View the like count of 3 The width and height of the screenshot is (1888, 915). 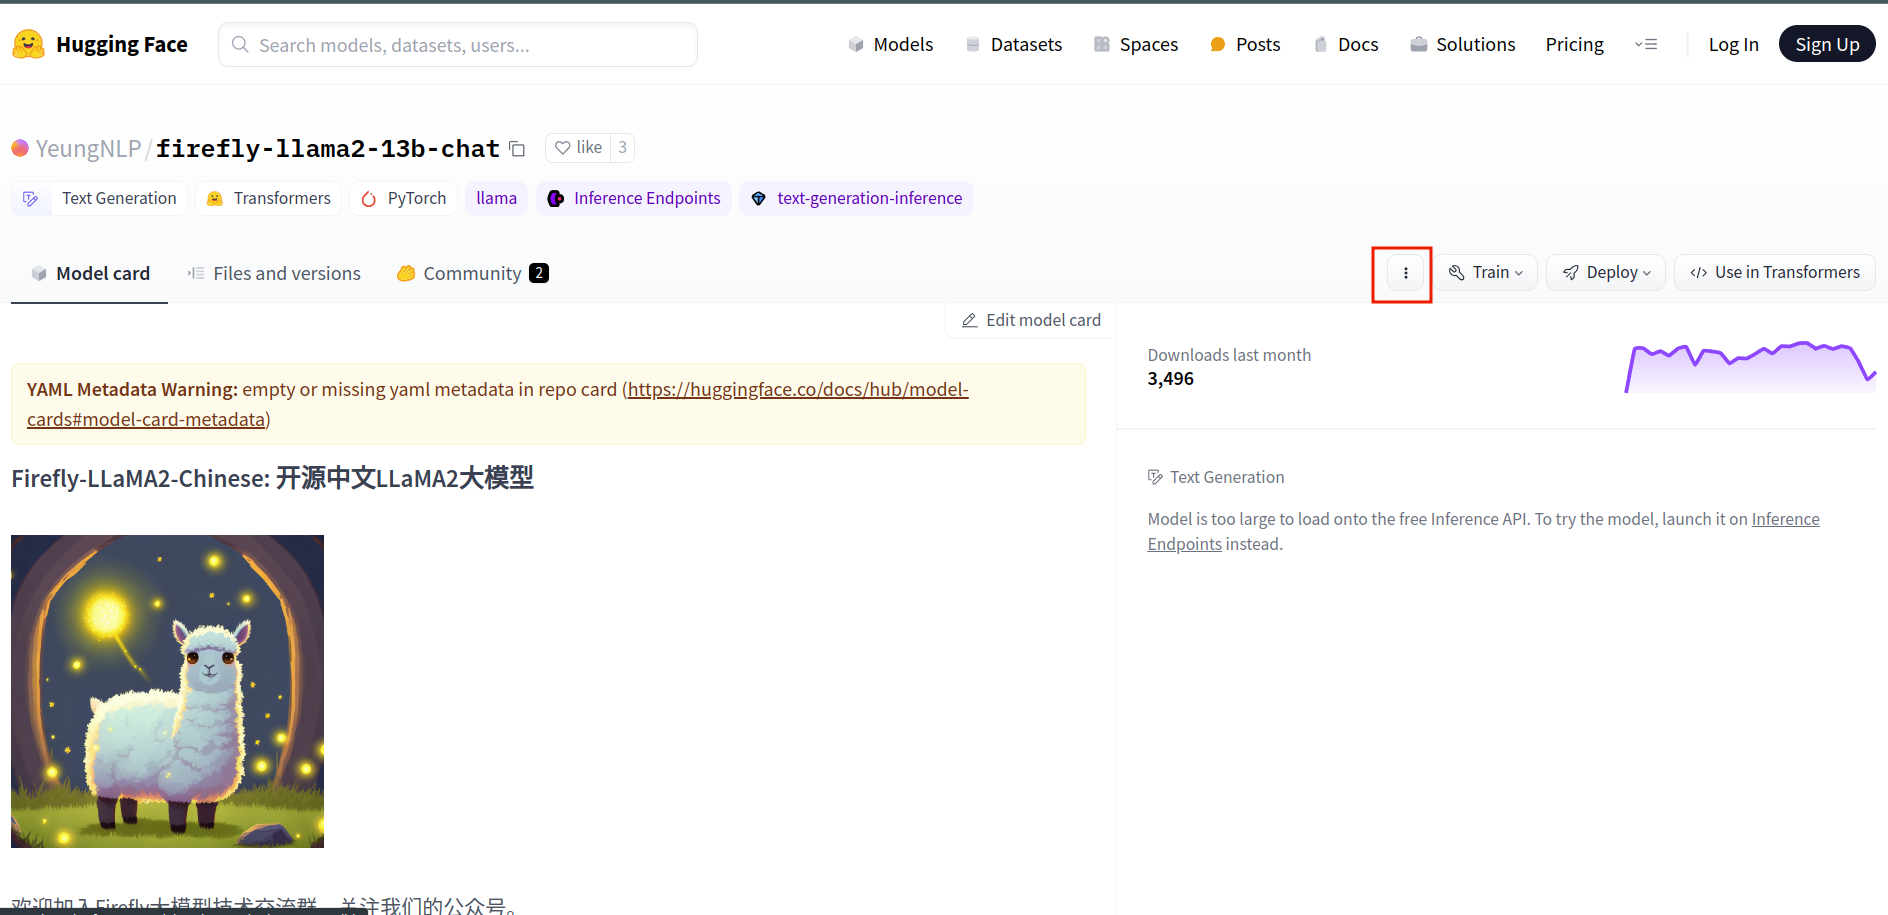622,148
